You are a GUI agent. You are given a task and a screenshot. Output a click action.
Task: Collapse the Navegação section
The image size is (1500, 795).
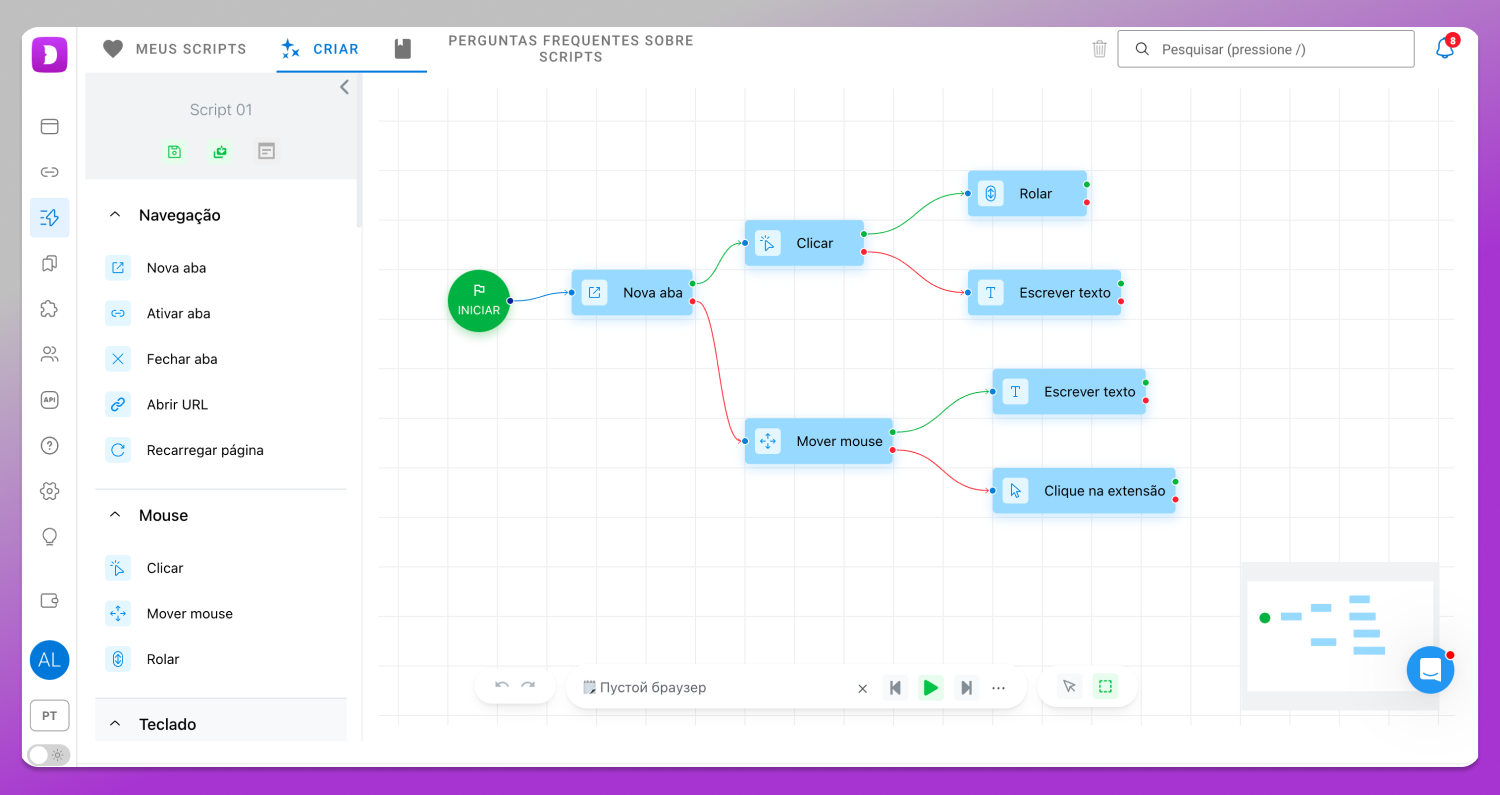pyautogui.click(x=115, y=215)
